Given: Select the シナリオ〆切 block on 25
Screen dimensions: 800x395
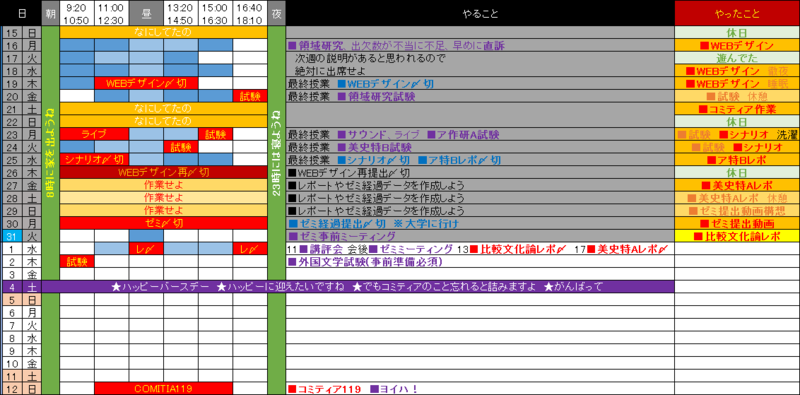Looking at the screenshot, I should coord(94,160).
